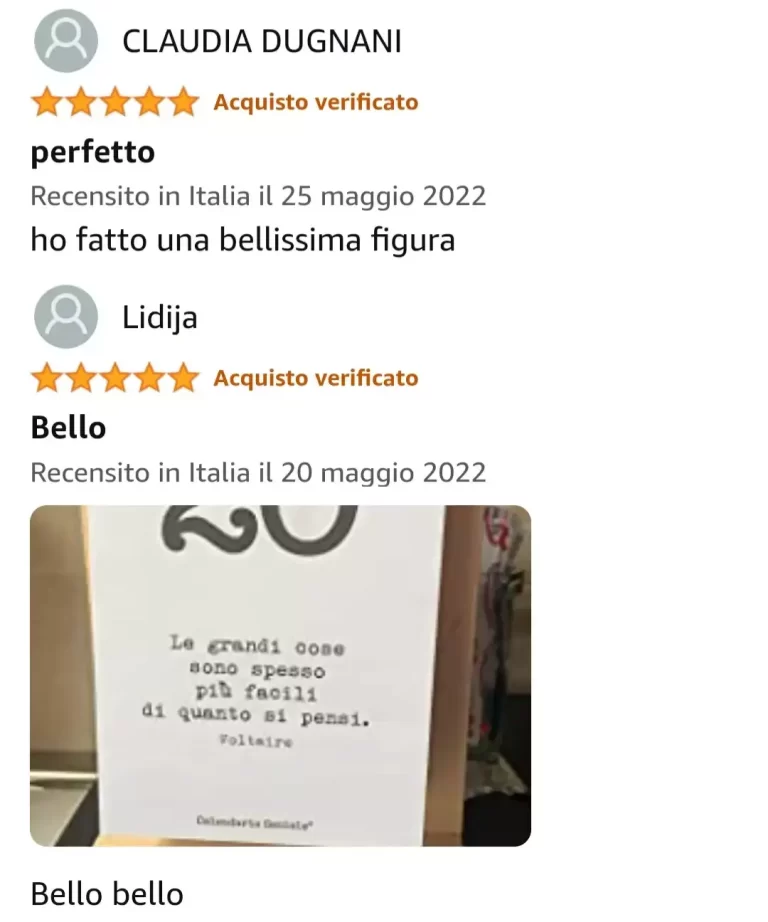
Task: Click Acquisto verificato under Lidija
Action: tap(316, 378)
